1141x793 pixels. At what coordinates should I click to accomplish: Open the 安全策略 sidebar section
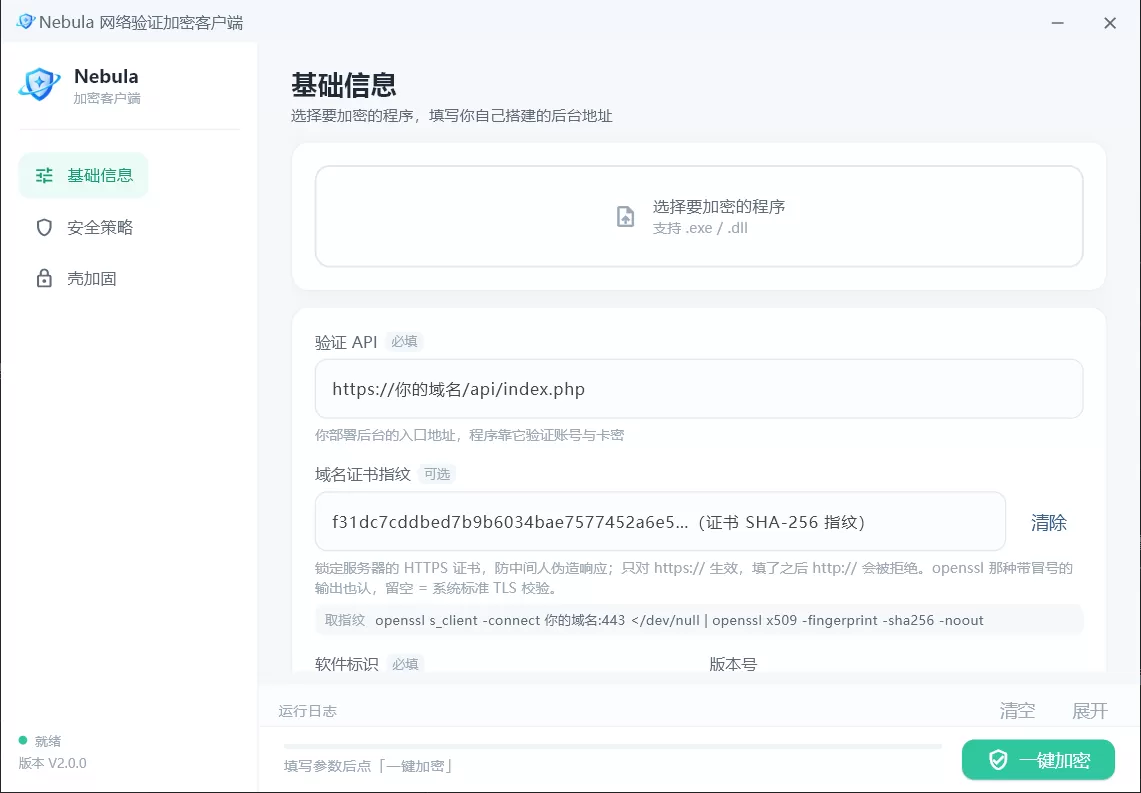84,228
